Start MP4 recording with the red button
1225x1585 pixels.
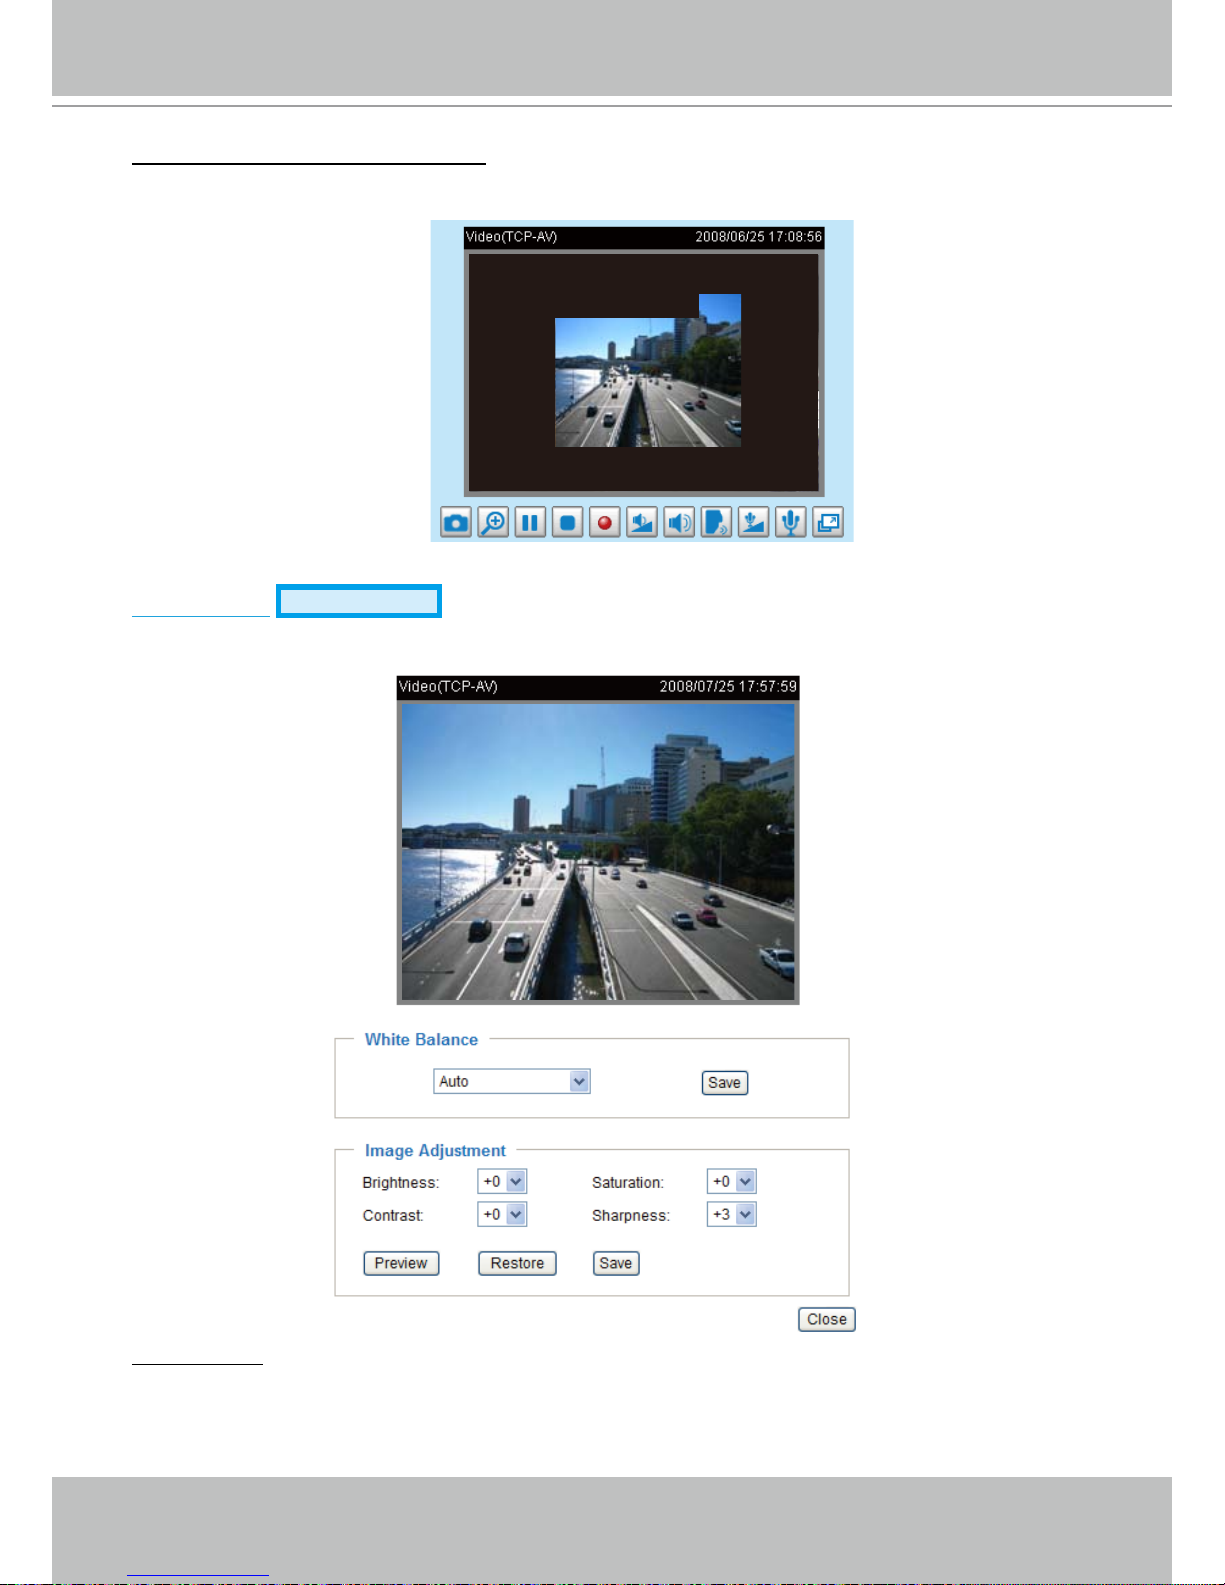point(604,522)
